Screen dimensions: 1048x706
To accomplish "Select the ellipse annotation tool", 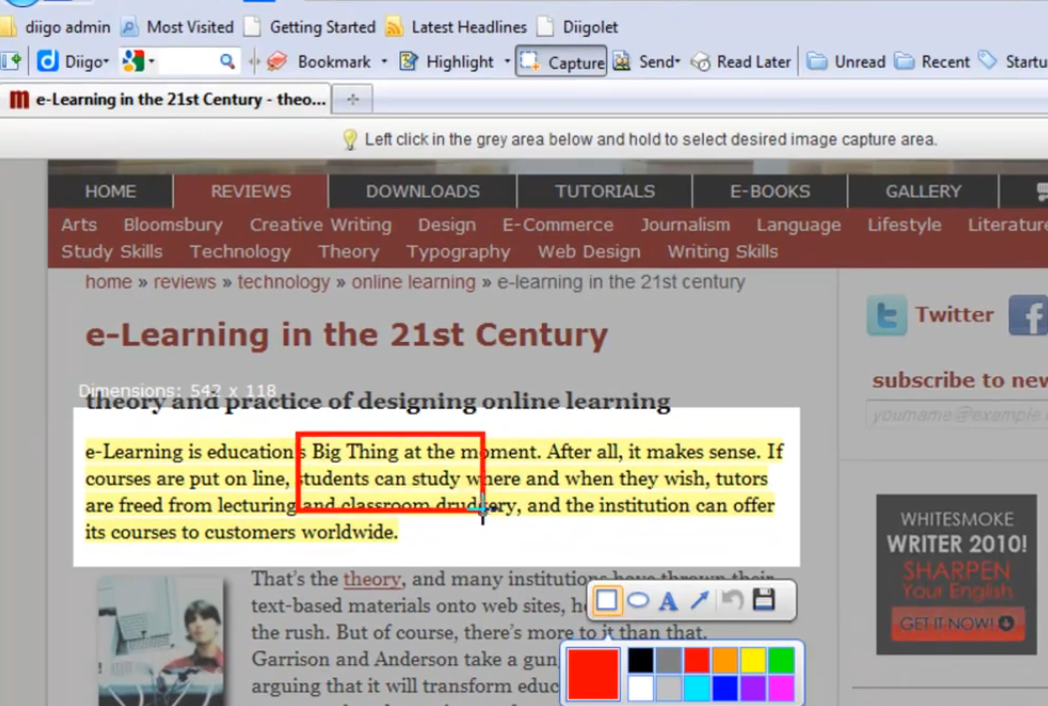I will [638, 600].
